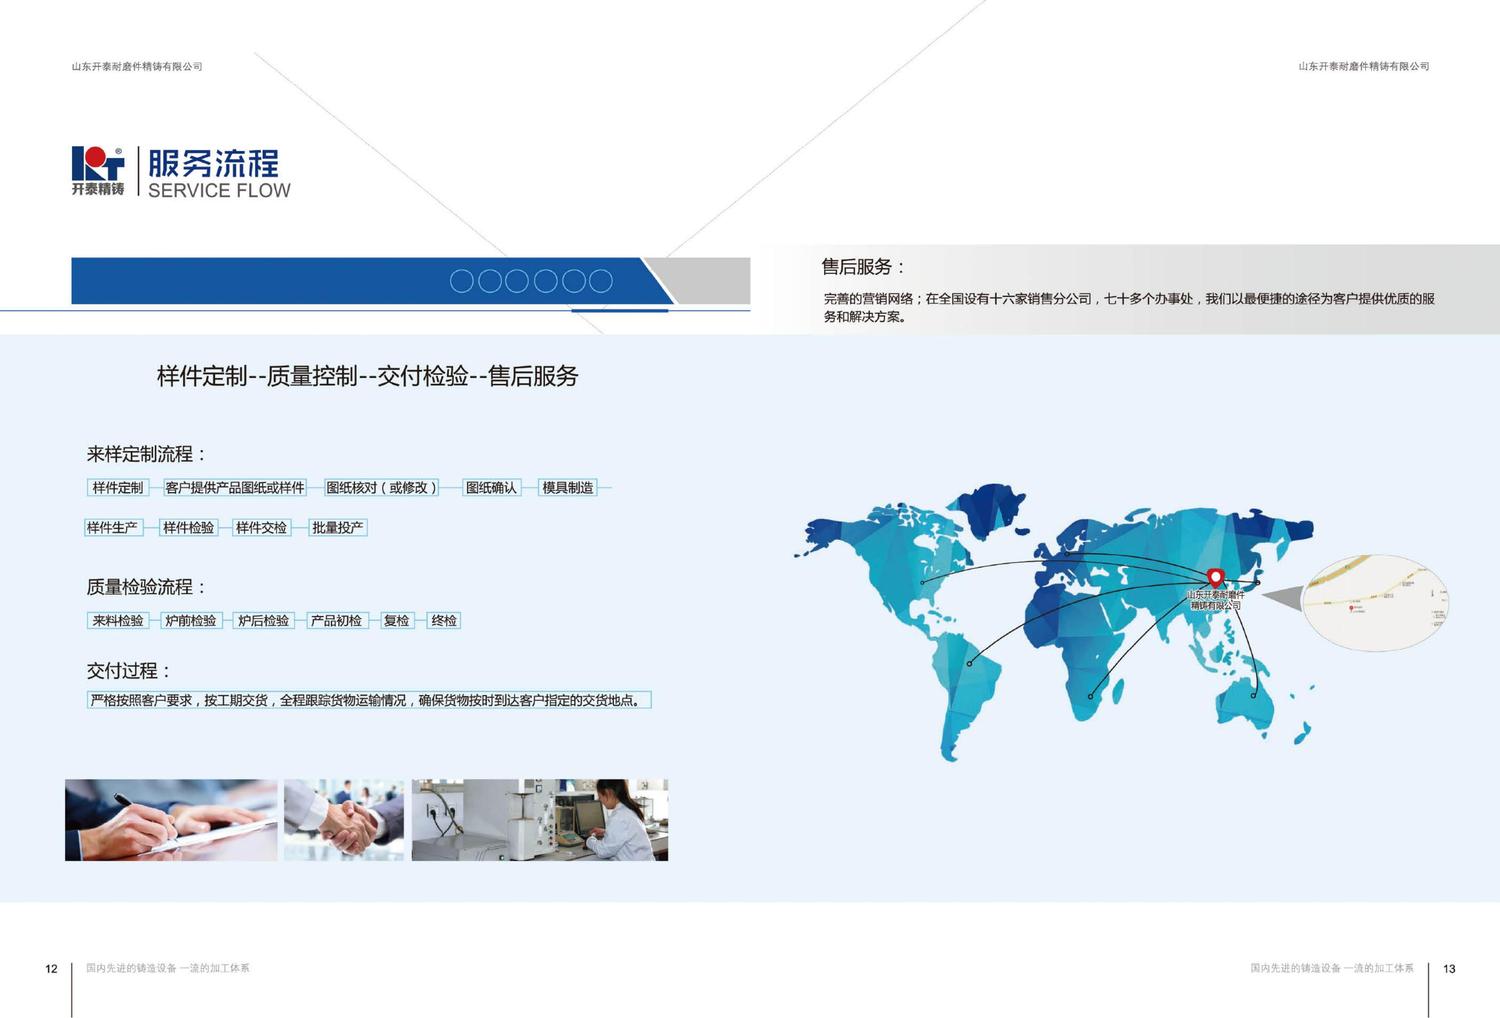1500x1018 pixels.
Task: Click the left header company name 山东开泰耐磨件精铸有限公司
Action: pyautogui.click(x=137, y=66)
